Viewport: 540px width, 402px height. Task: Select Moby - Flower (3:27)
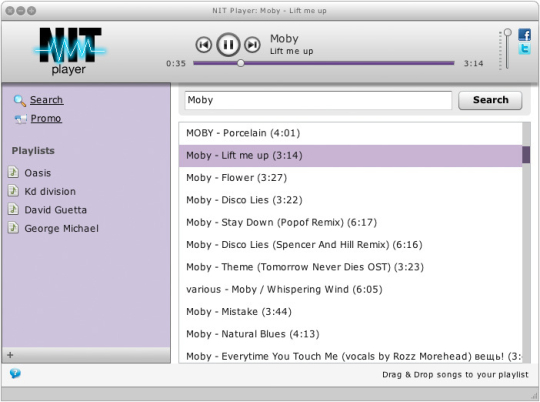pos(351,178)
